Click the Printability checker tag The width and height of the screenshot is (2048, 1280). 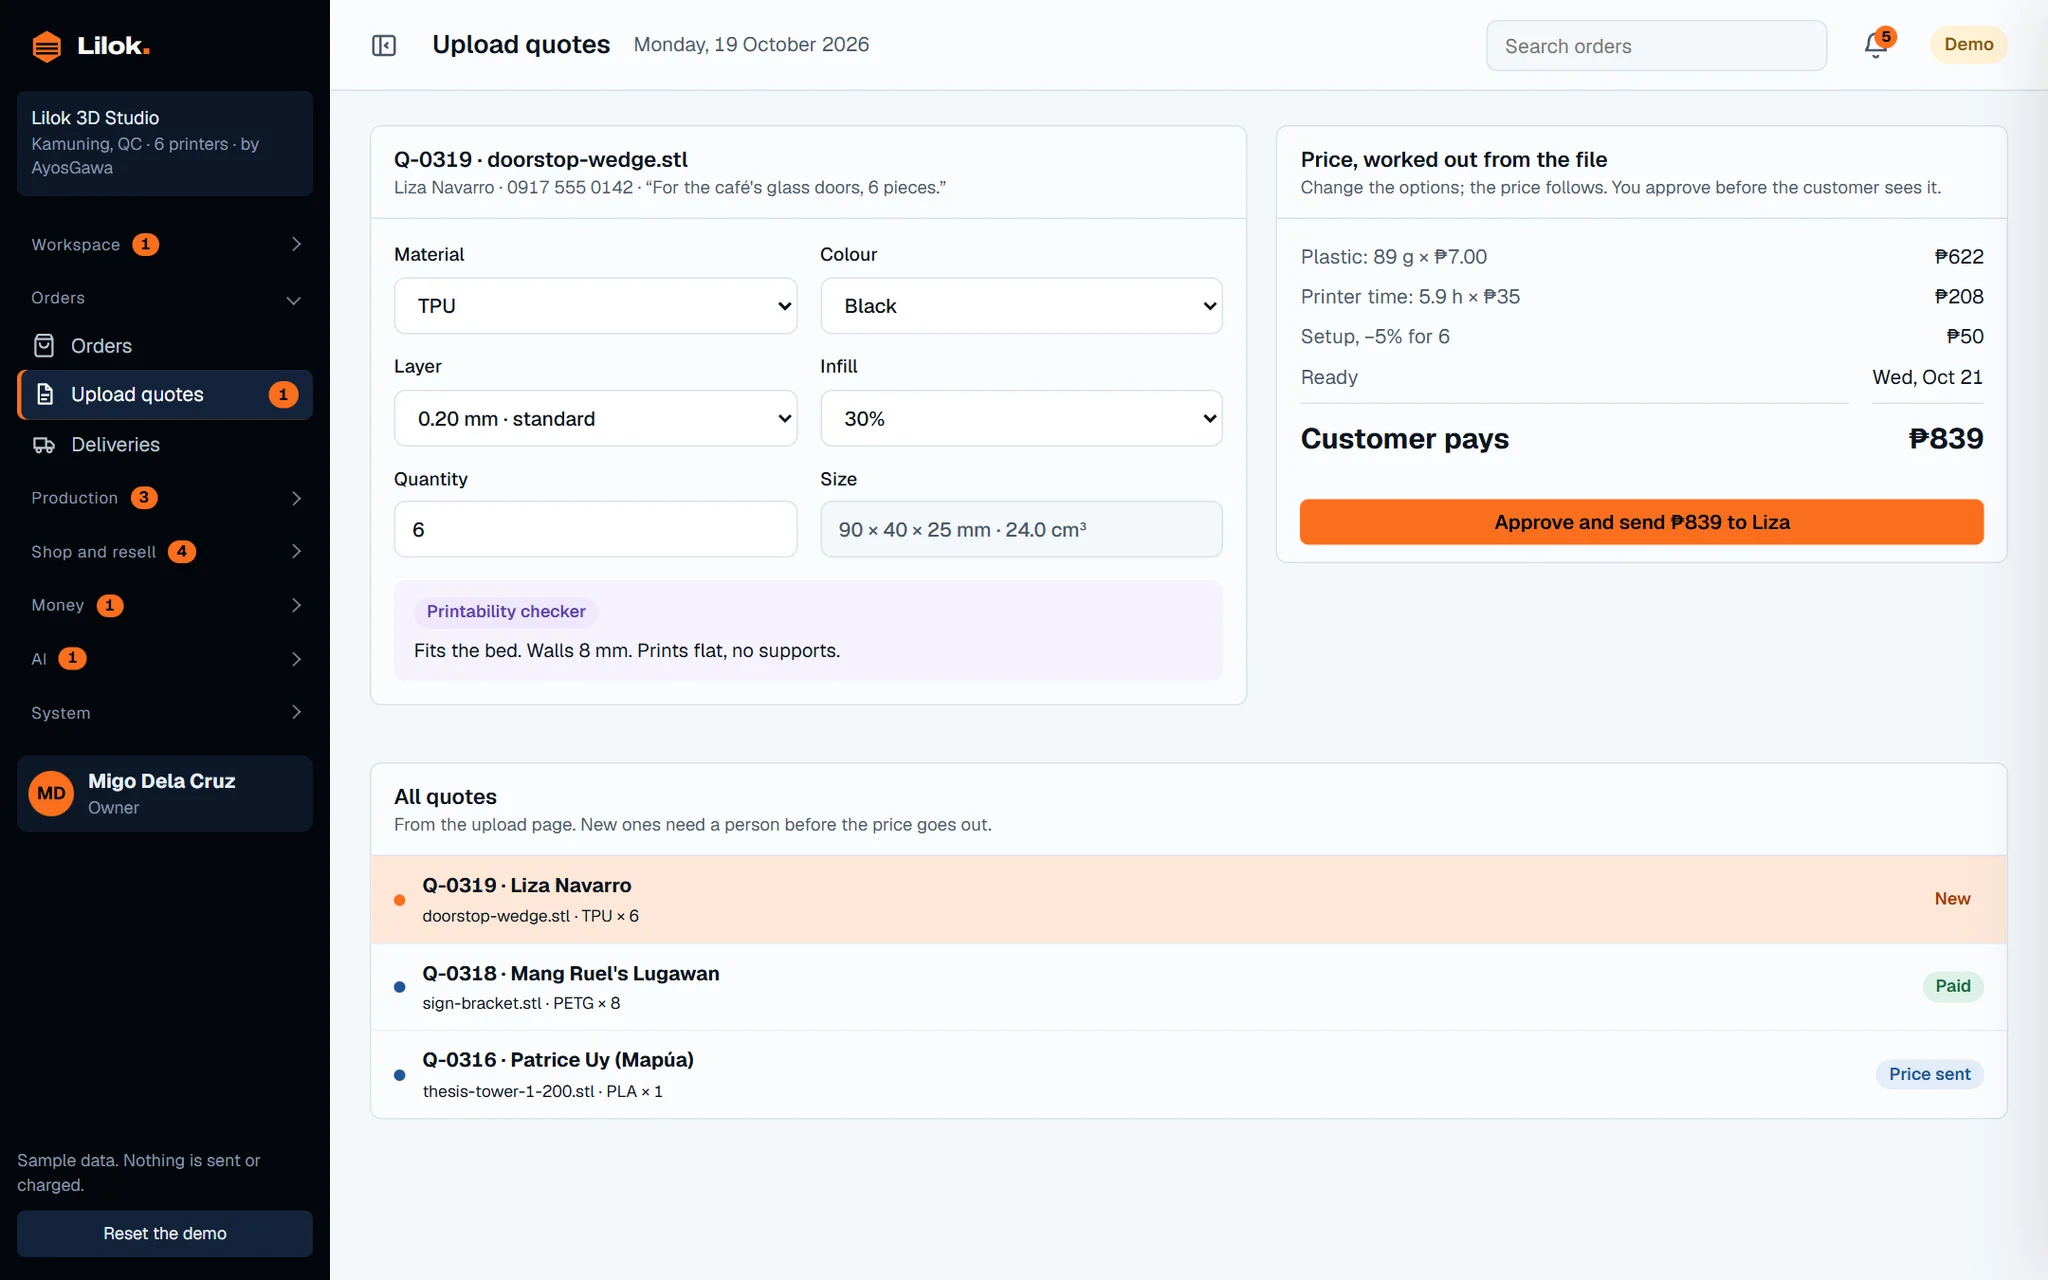[506, 611]
